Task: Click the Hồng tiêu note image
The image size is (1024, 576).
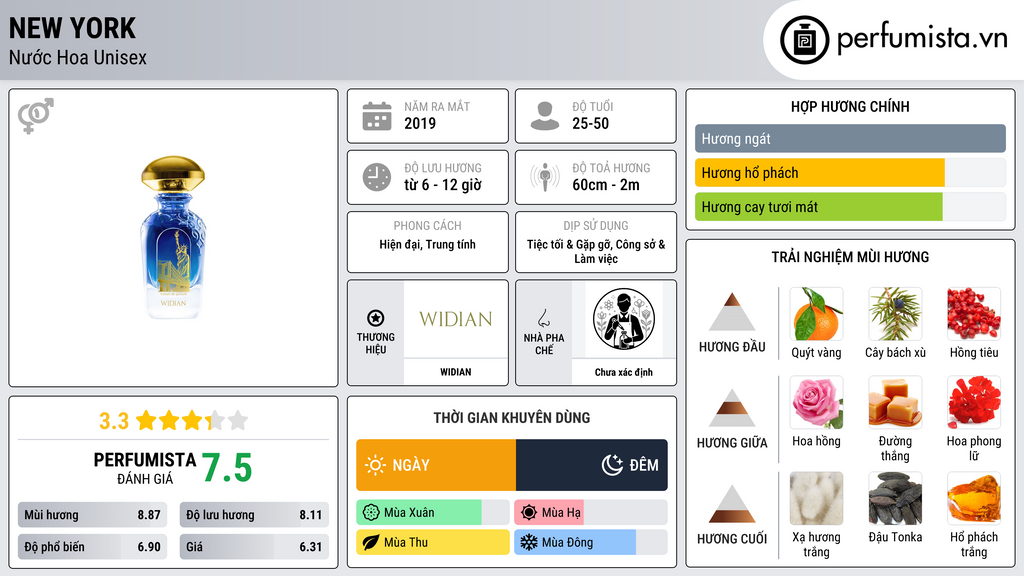Action: (x=974, y=314)
